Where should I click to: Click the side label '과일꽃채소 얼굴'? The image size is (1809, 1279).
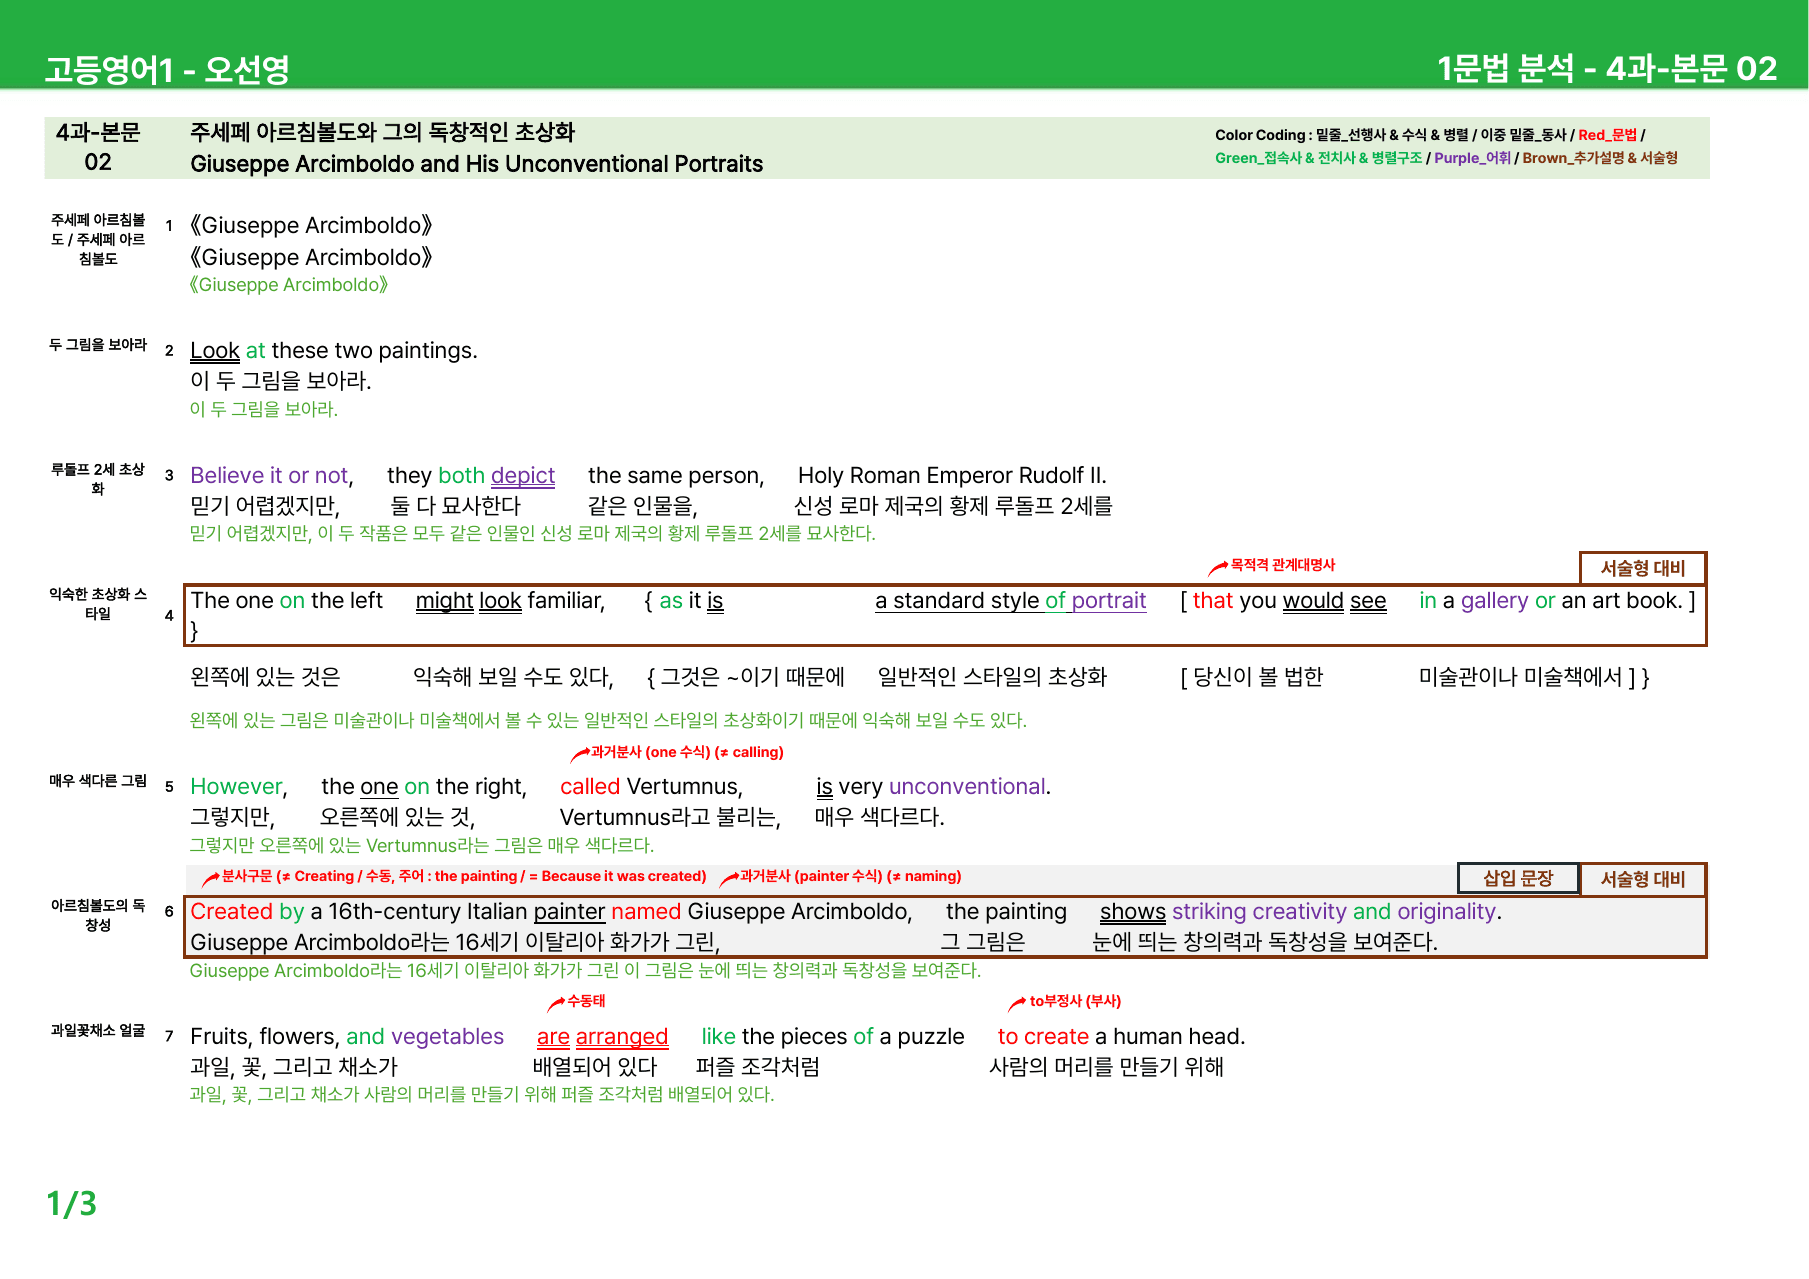(98, 1031)
